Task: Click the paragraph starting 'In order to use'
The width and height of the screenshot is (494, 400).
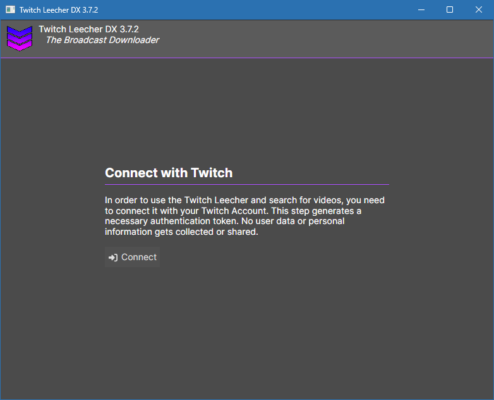Action: coord(245,216)
